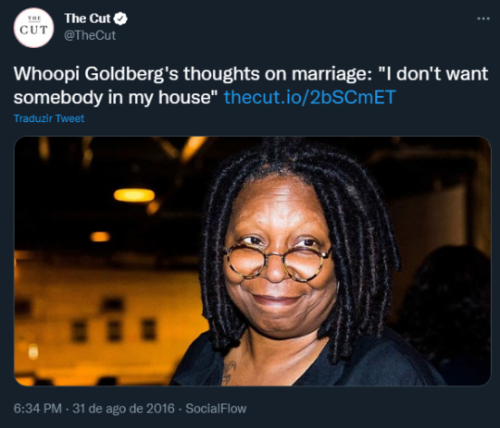Click The Cut display name

click(87, 19)
